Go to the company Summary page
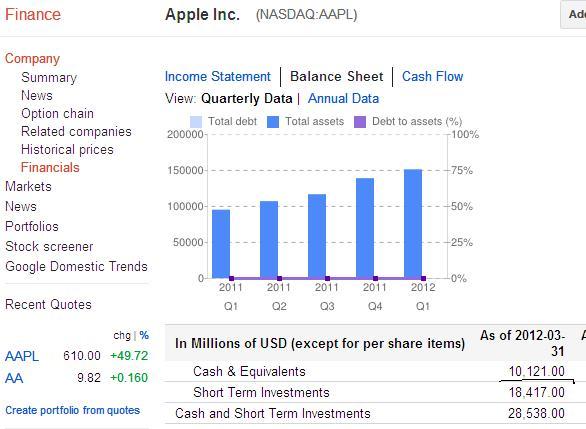The height and width of the screenshot is (429, 586). [x=49, y=77]
